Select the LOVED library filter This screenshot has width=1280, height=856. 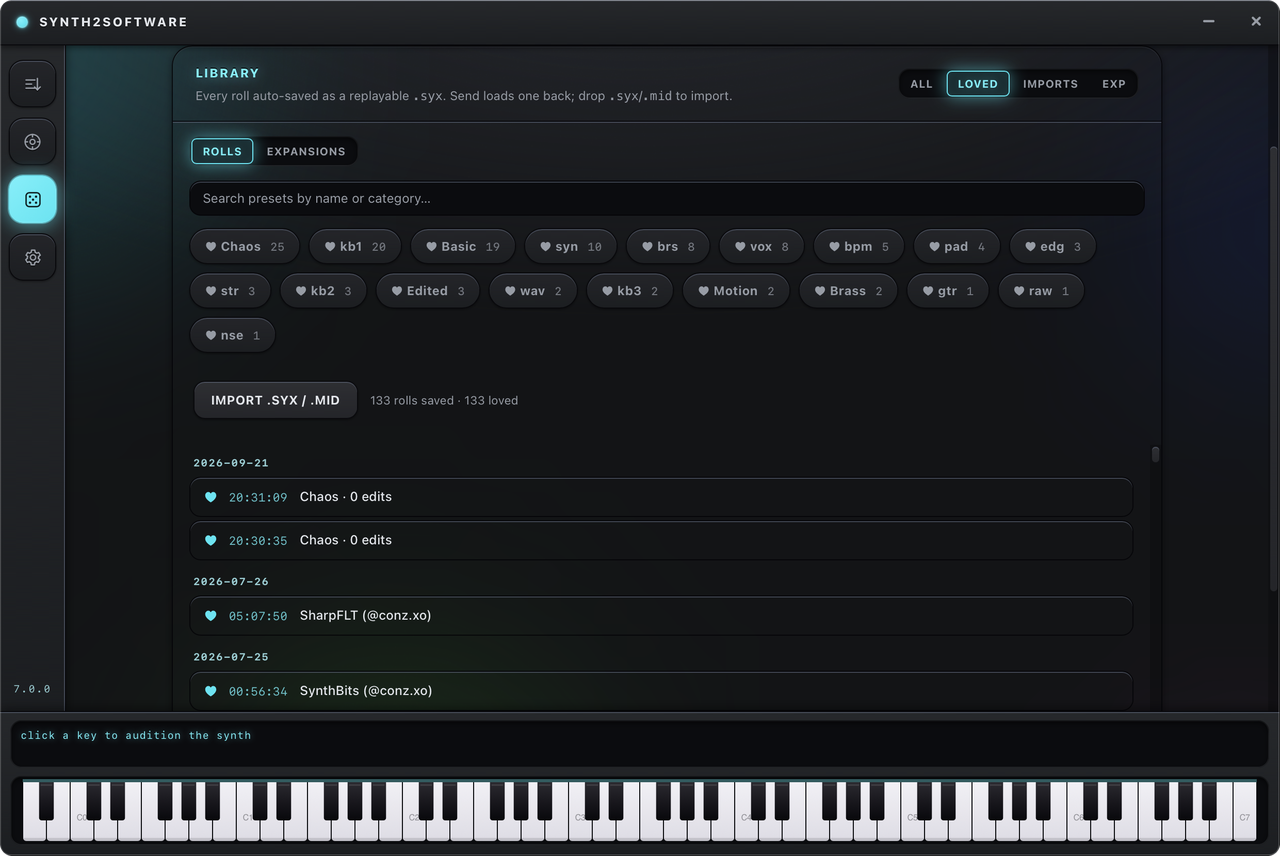coord(978,84)
